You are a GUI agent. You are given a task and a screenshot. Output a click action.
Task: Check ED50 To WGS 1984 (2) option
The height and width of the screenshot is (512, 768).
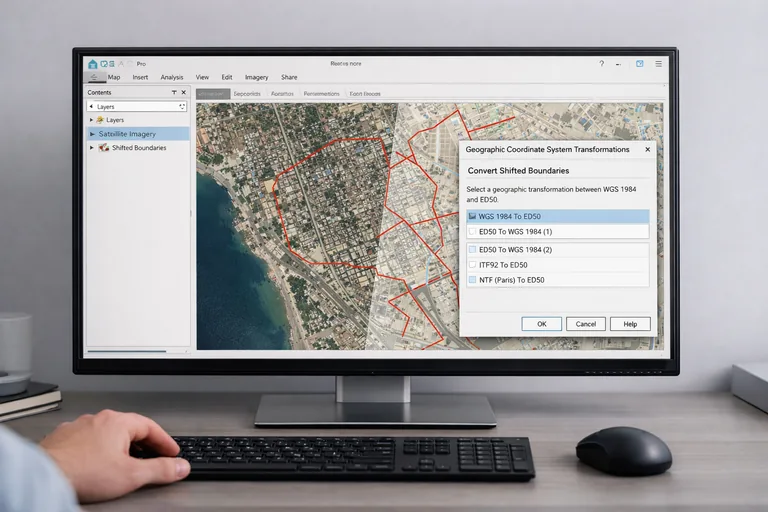tap(473, 249)
